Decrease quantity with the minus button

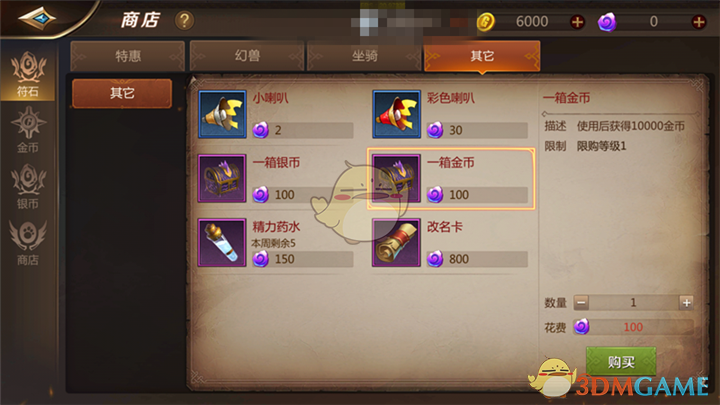pos(581,303)
